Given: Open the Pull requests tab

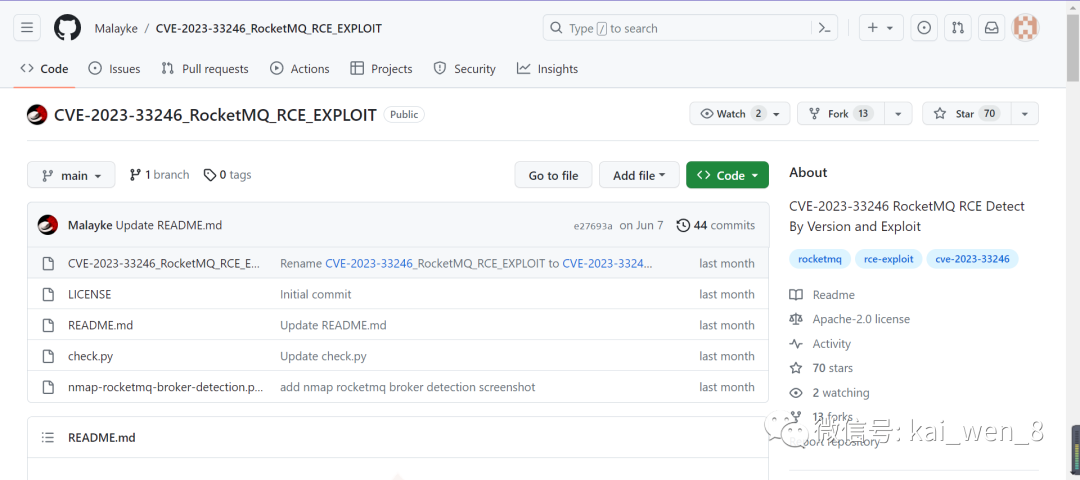Looking at the screenshot, I should click(x=205, y=69).
